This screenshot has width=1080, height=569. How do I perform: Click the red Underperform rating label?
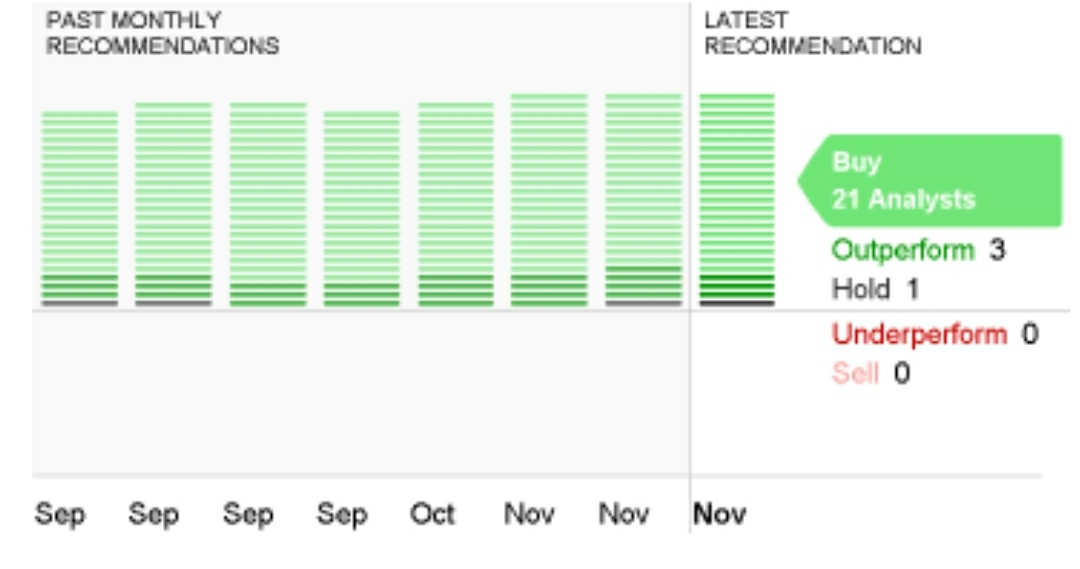[x=919, y=334]
